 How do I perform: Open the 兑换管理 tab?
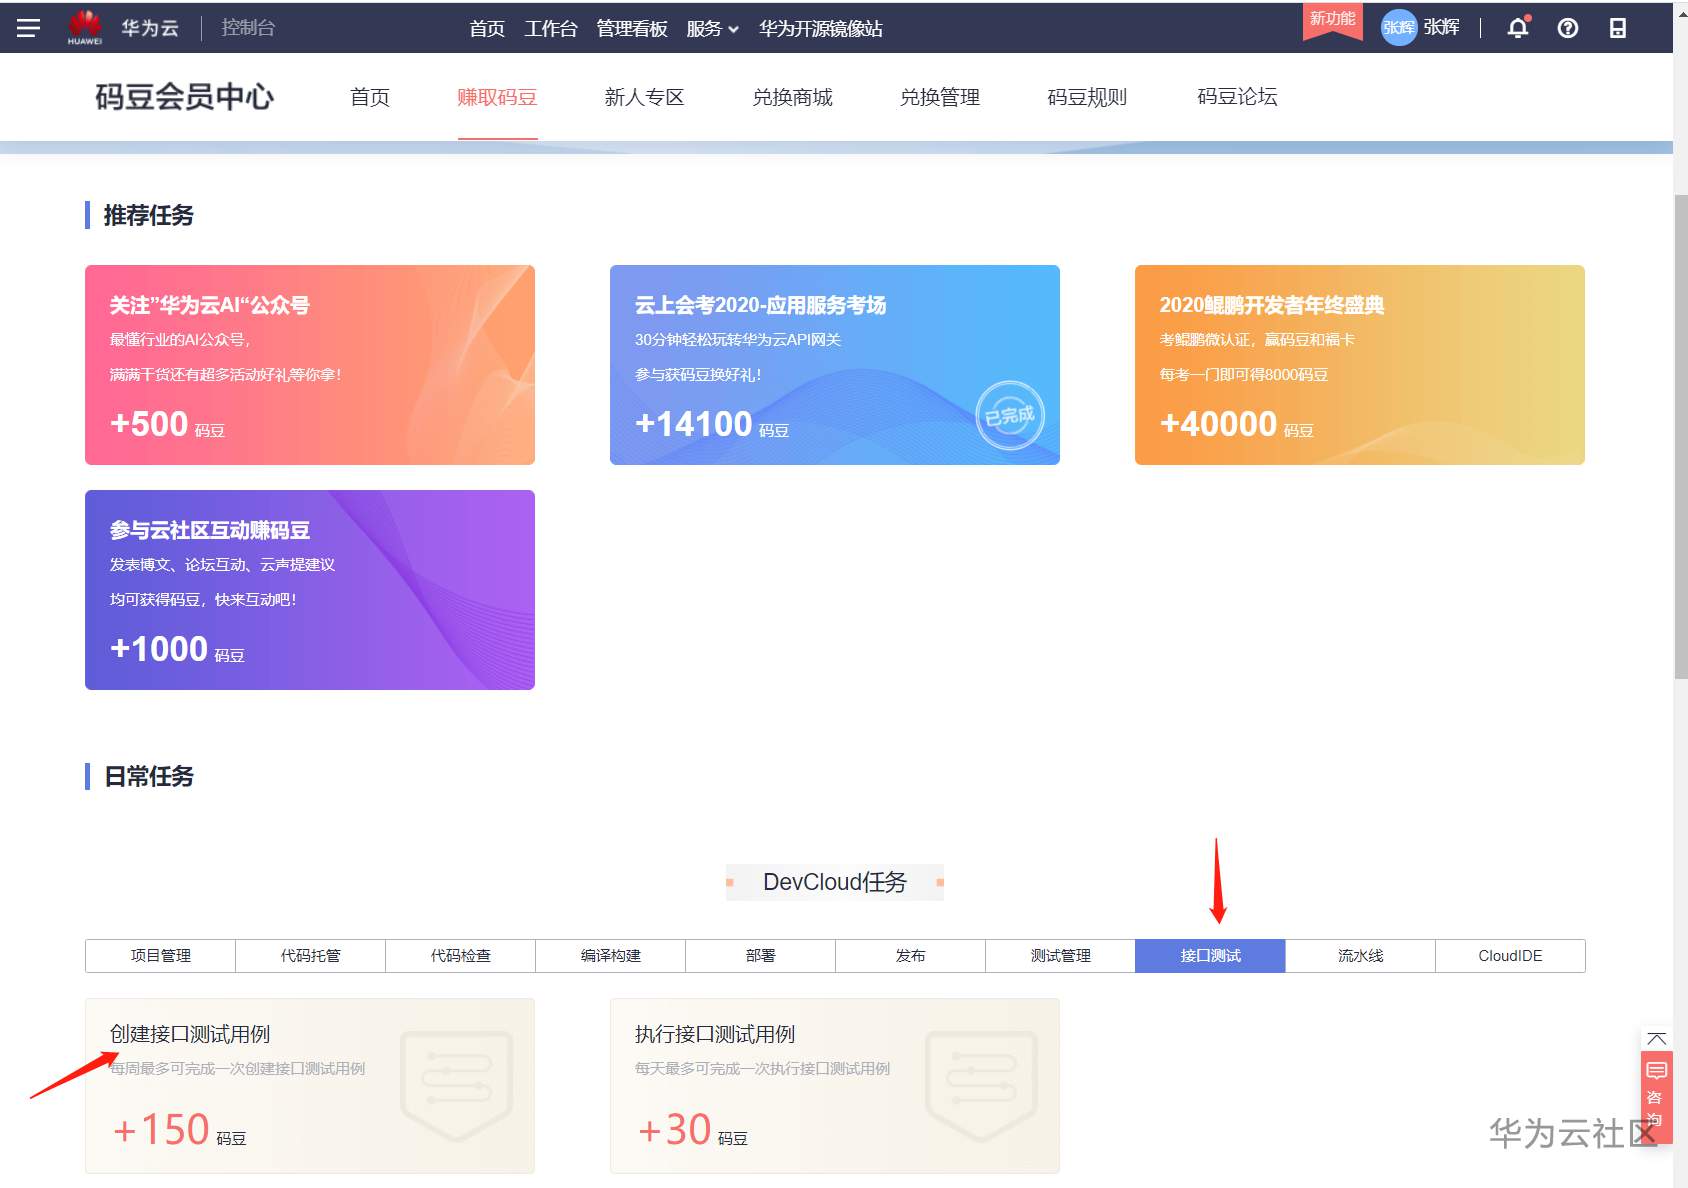tap(940, 97)
